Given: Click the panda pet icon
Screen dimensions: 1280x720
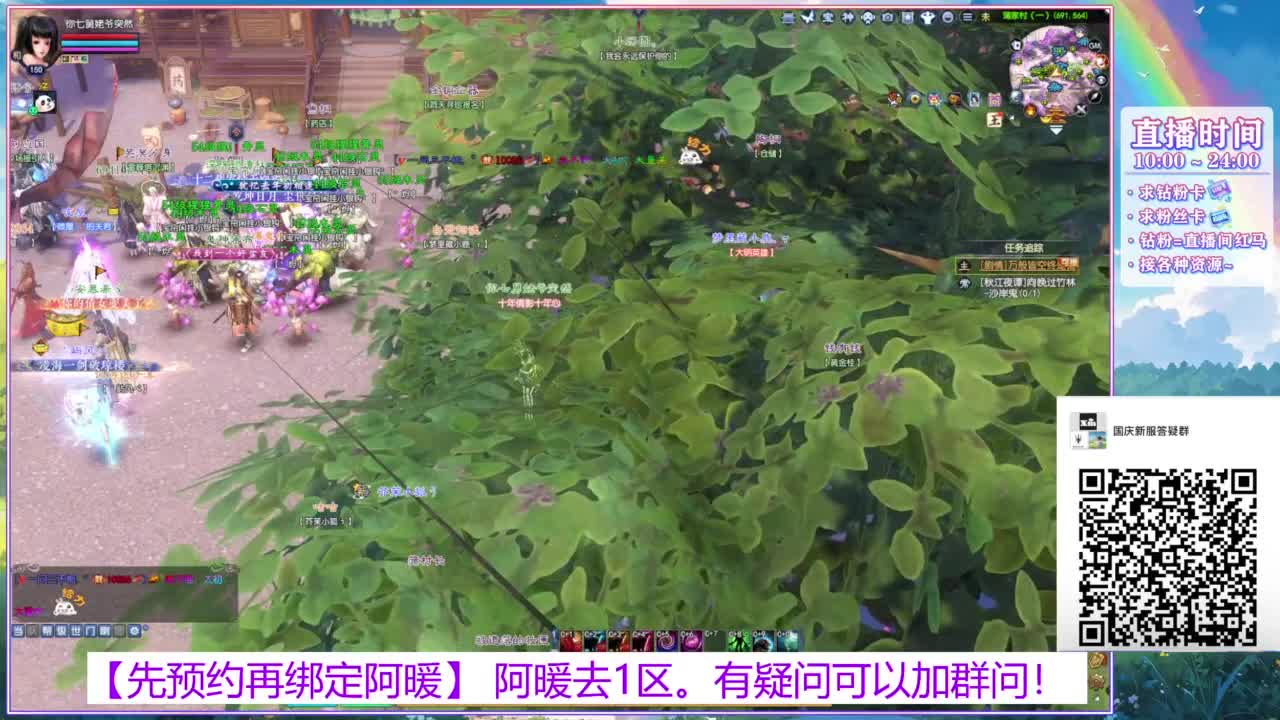Looking at the screenshot, I should tap(44, 102).
